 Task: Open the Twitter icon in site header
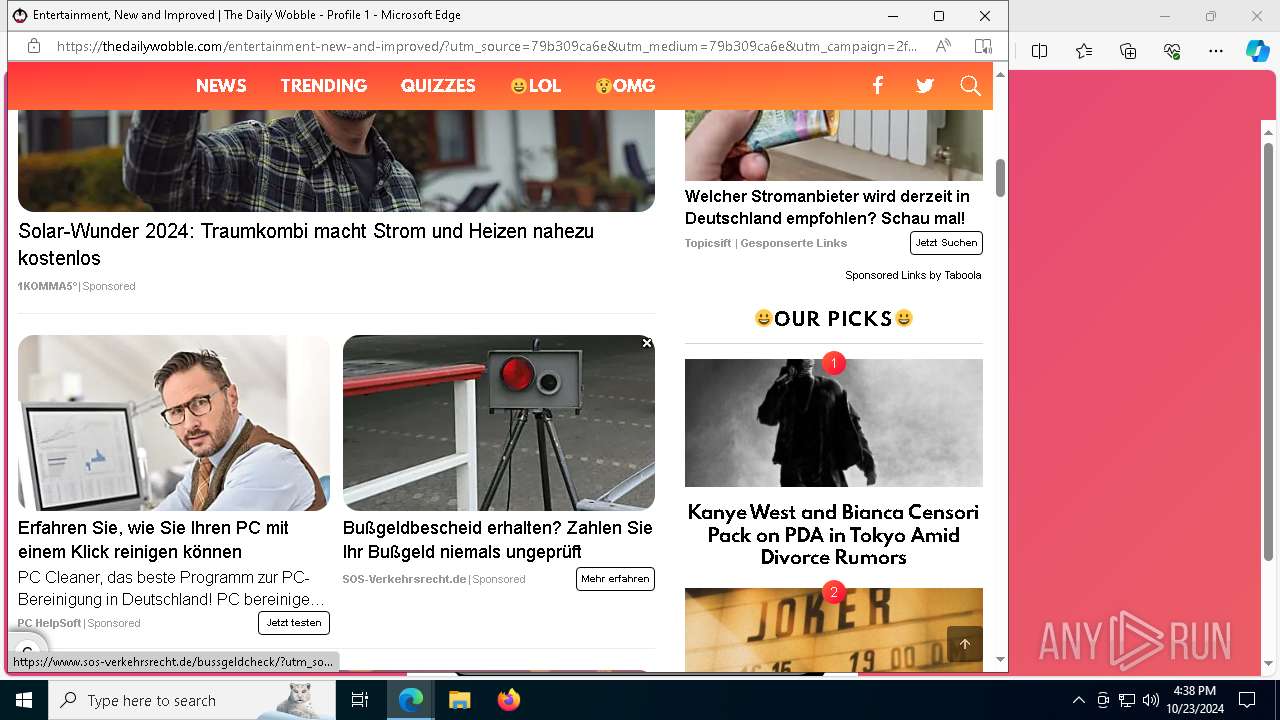pyautogui.click(x=925, y=86)
